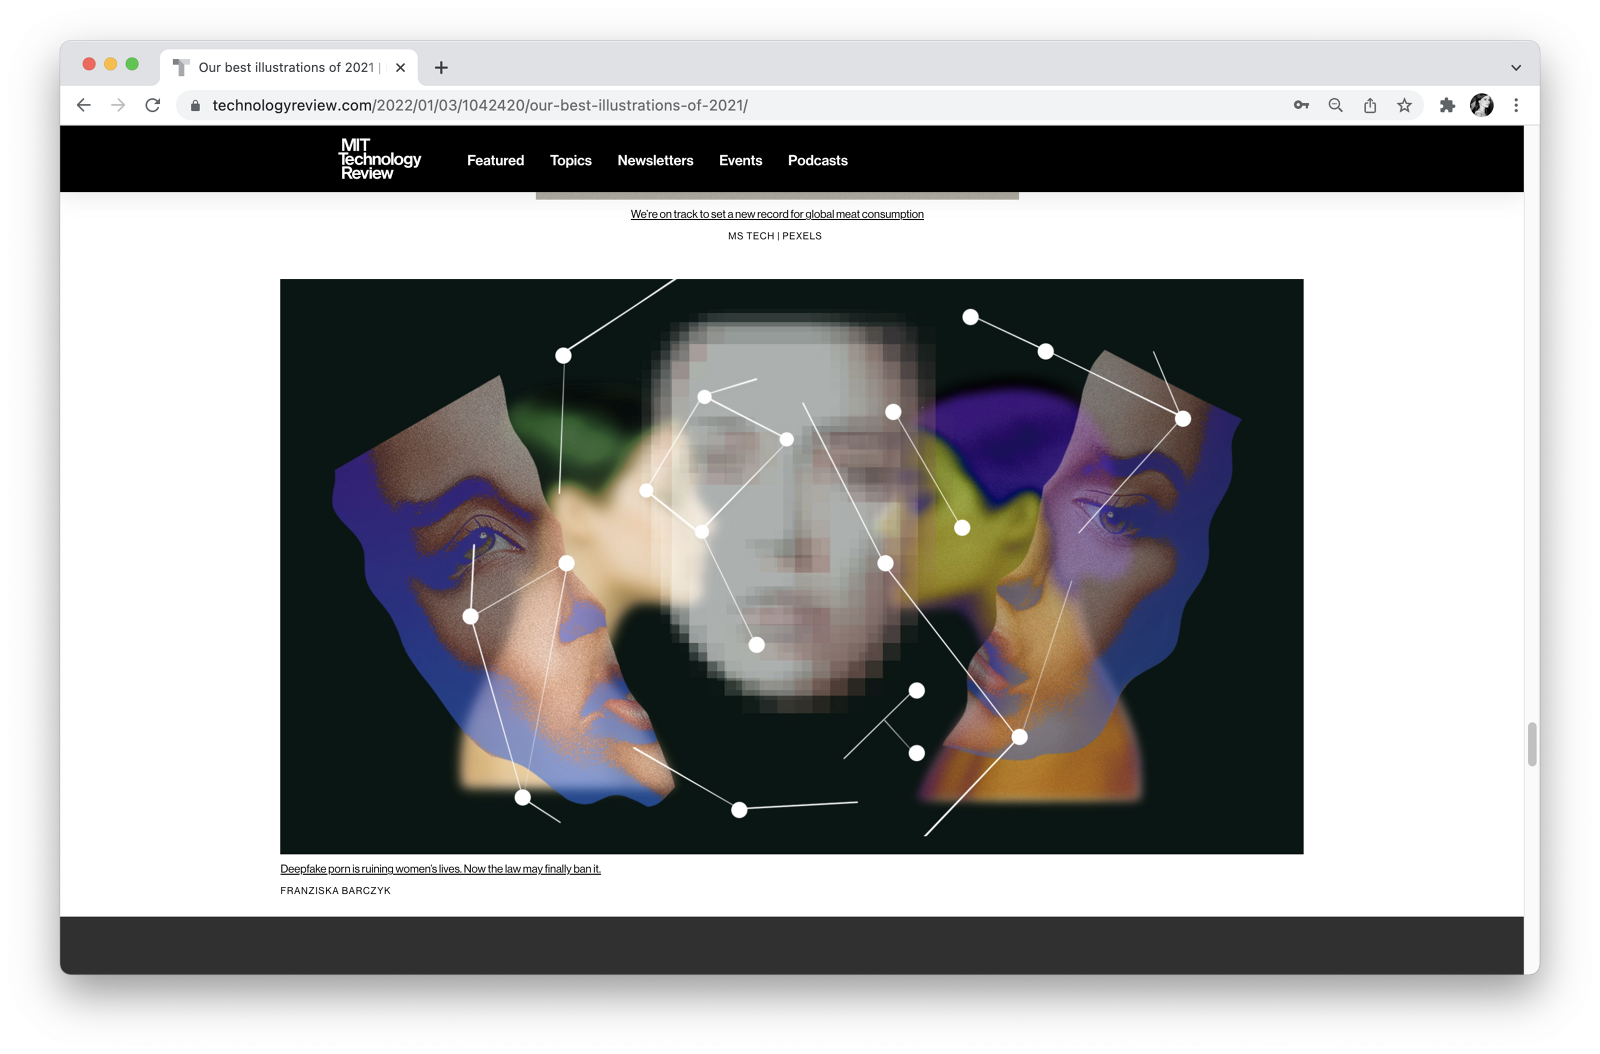
Task: Go back using the browser back arrow
Action: point(84,105)
